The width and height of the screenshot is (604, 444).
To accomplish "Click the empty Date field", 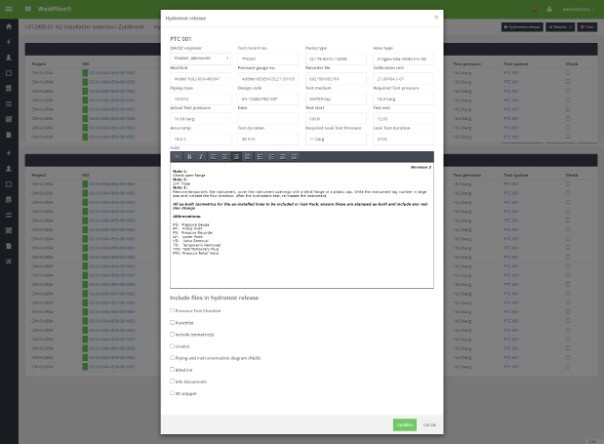I will click(x=268, y=119).
